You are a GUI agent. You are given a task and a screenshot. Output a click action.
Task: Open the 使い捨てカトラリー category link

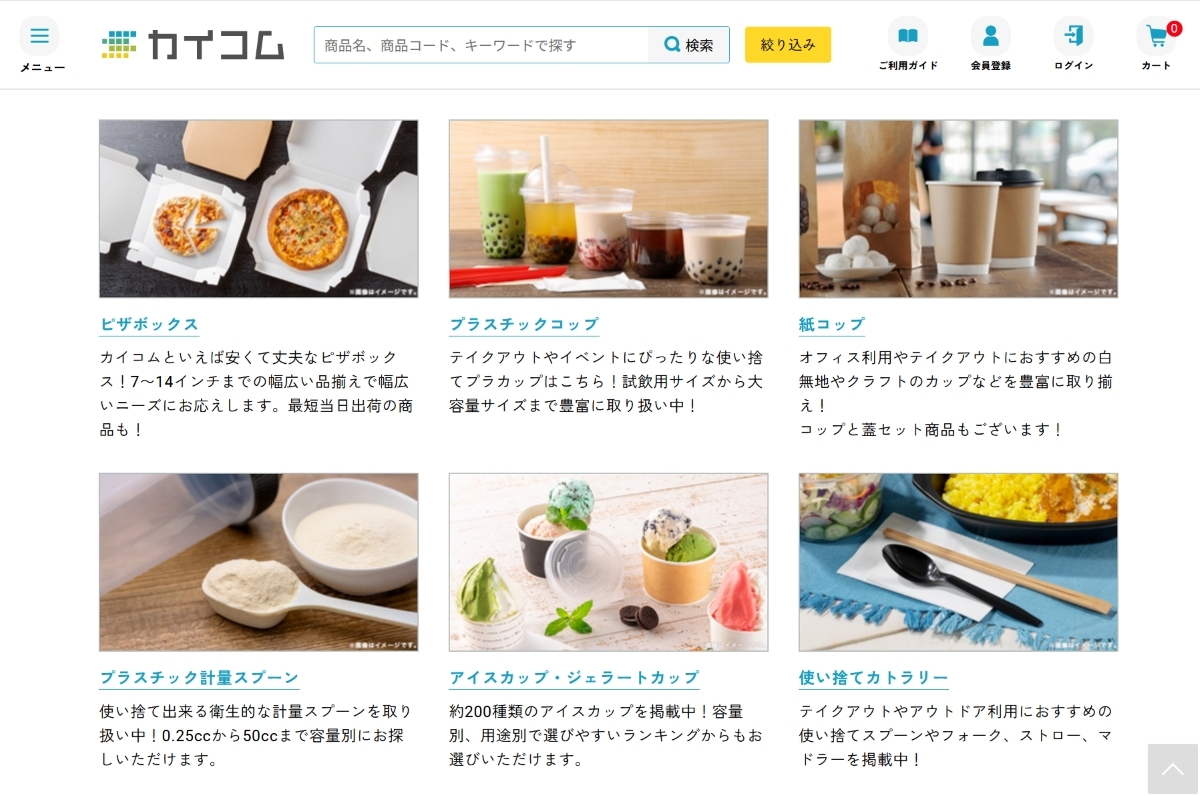tap(874, 677)
